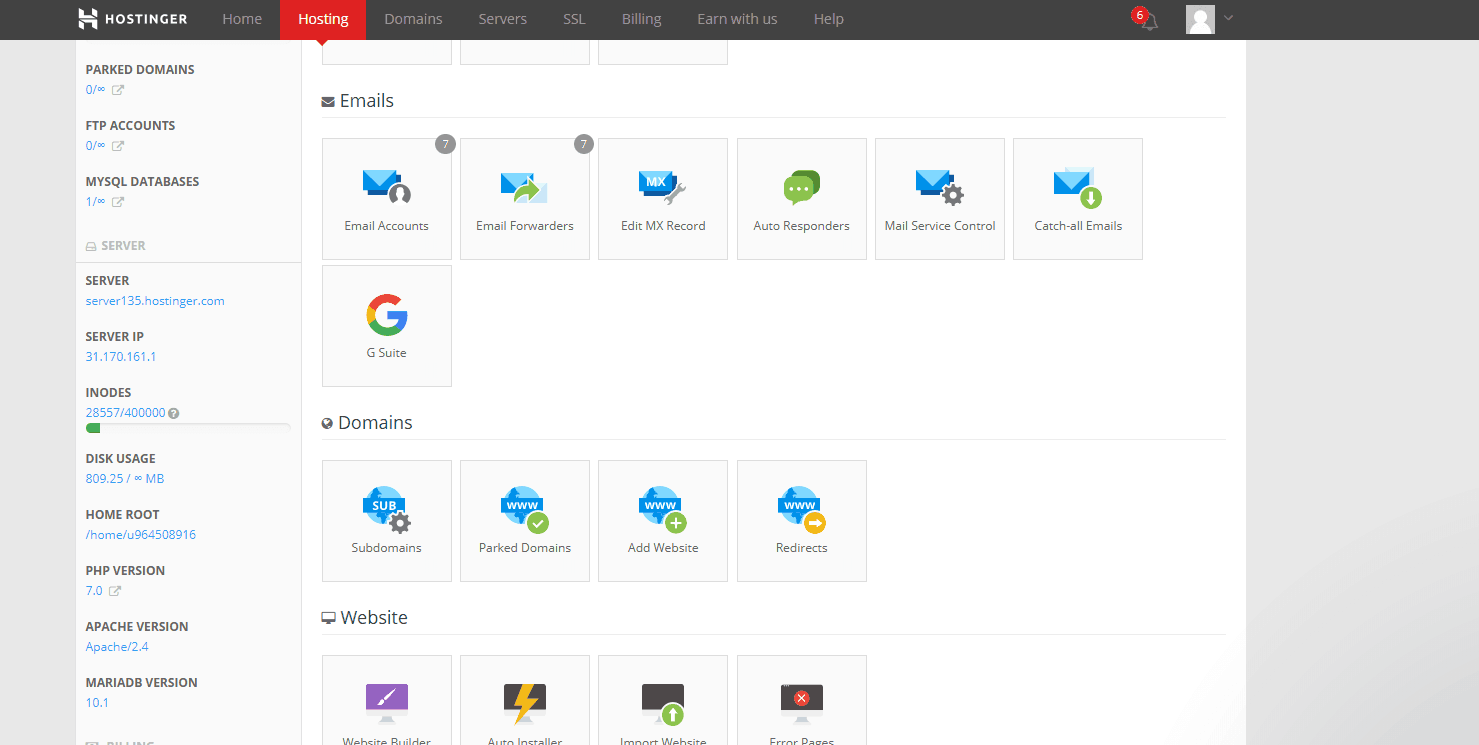
Task: Open the Parked Domains tile
Action: pos(525,521)
